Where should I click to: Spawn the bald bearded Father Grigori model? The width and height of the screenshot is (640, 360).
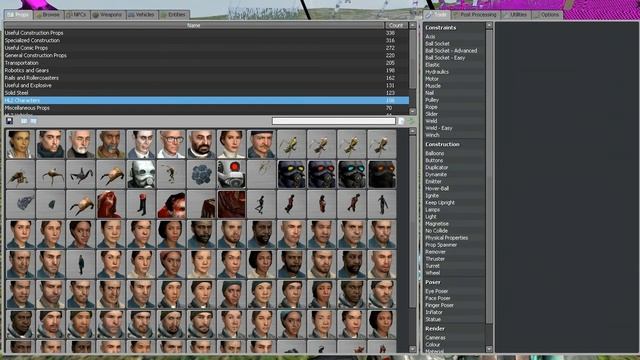click(x=201, y=144)
